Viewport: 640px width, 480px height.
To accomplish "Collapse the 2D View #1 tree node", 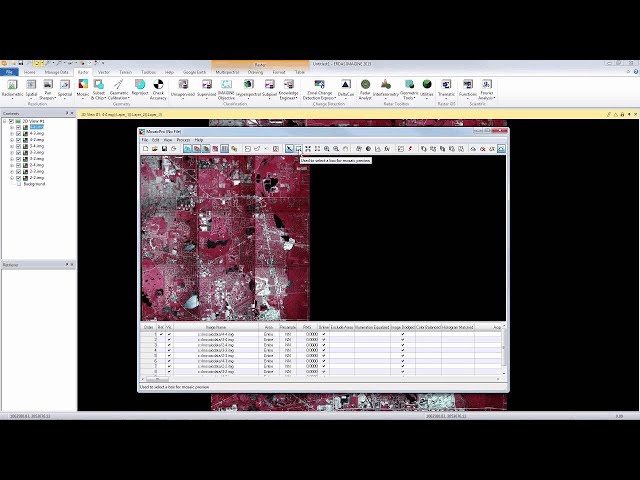I will coord(5,121).
